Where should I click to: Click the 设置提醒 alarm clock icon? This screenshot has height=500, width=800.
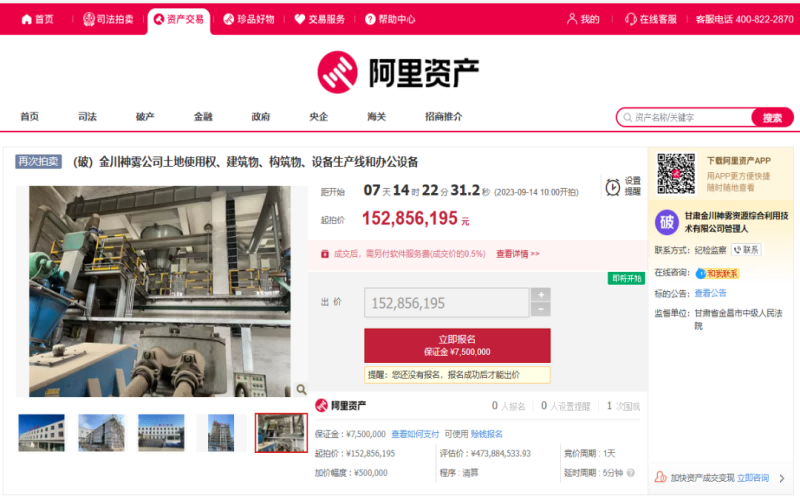click(x=613, y=187)
